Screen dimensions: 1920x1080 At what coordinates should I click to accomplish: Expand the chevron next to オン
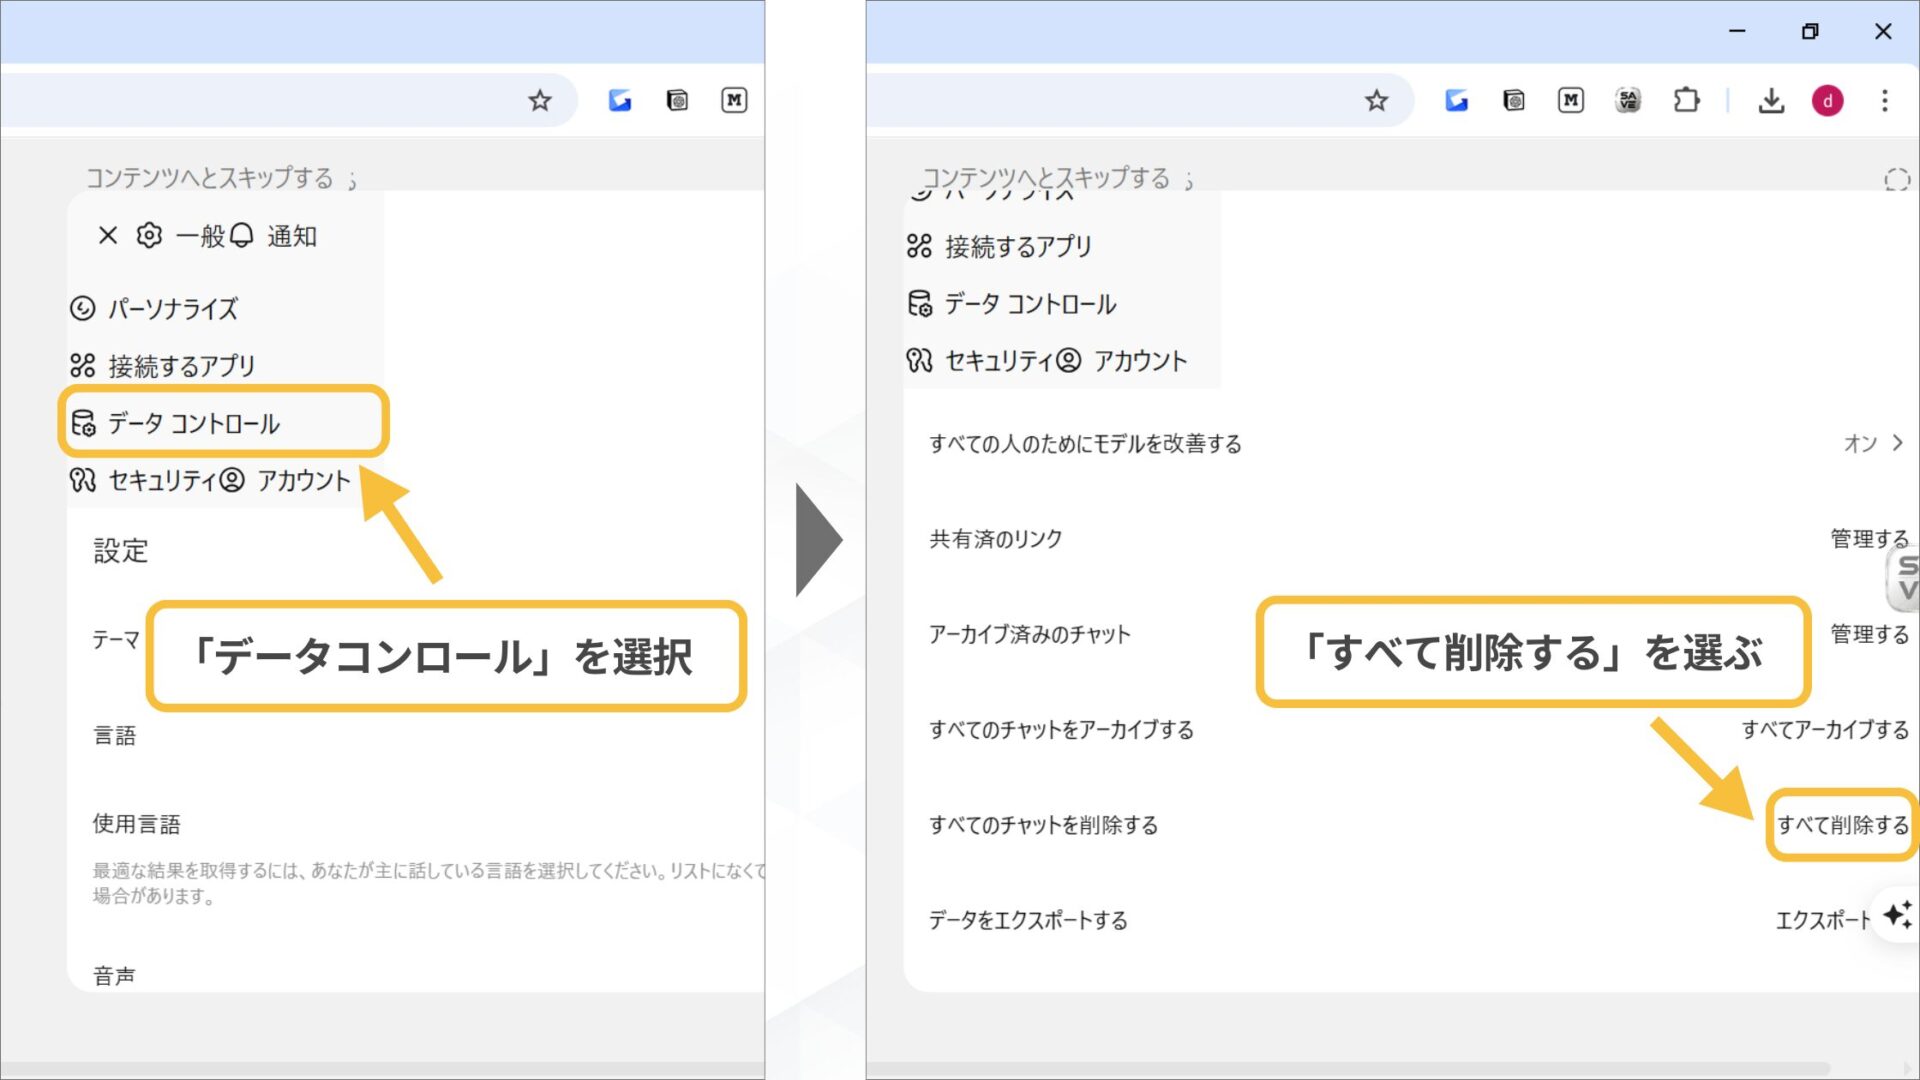click(x=1897, y=443)
